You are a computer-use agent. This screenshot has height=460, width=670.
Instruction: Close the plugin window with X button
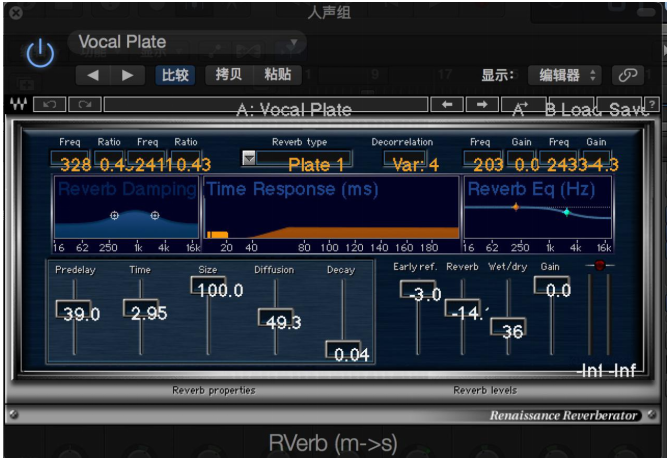[x=16, y=13]
